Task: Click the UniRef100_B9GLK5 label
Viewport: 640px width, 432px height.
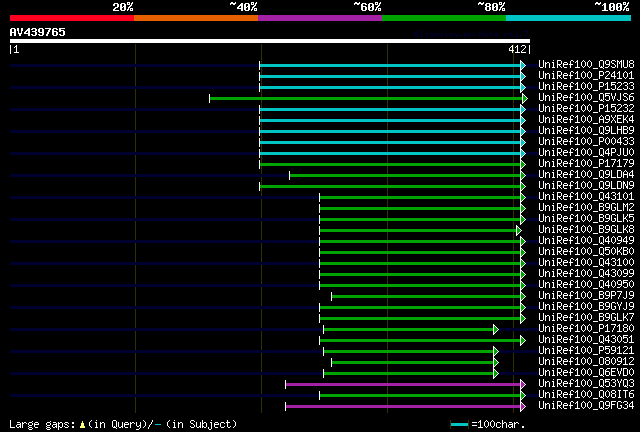Action: 586,219
